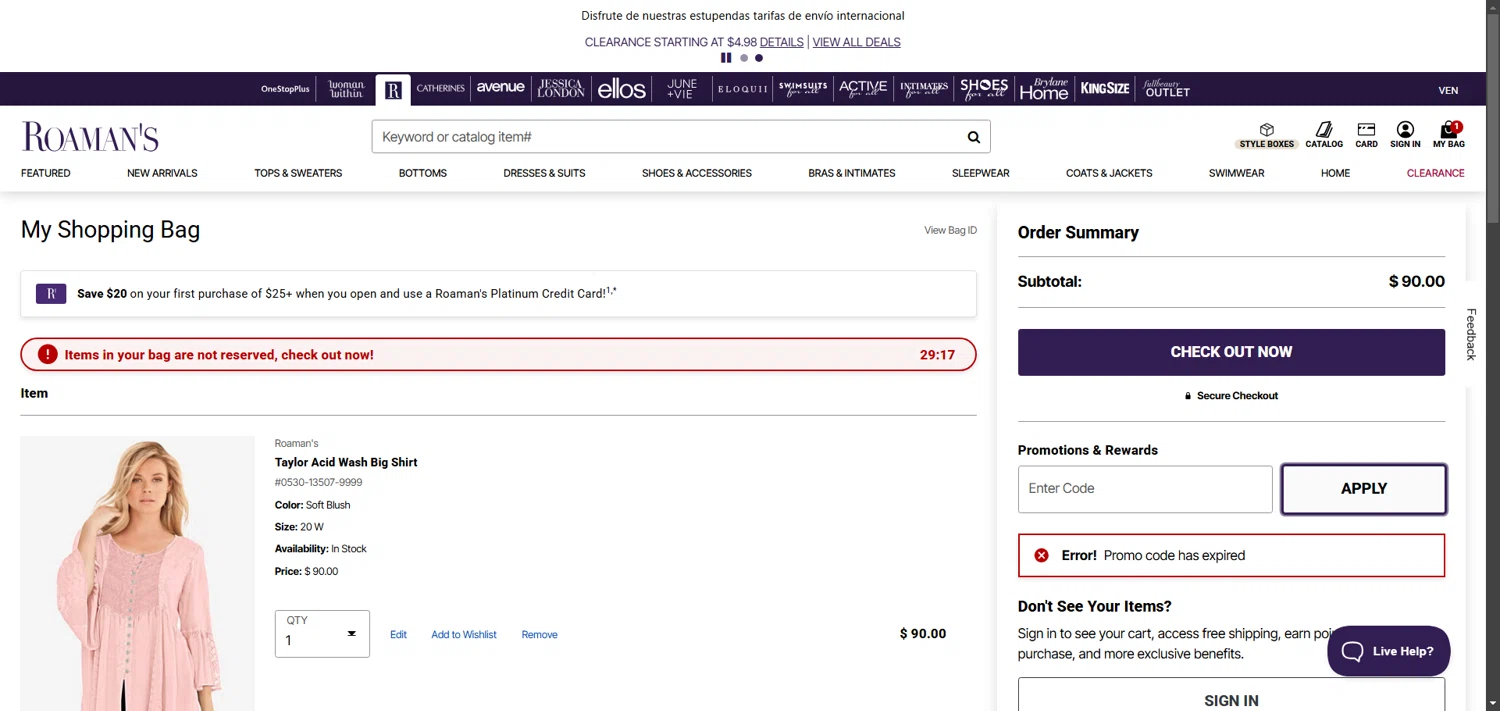Click View Bag ID link
The height and width of the screenshot is (711, 1500).
coord(950,230)
